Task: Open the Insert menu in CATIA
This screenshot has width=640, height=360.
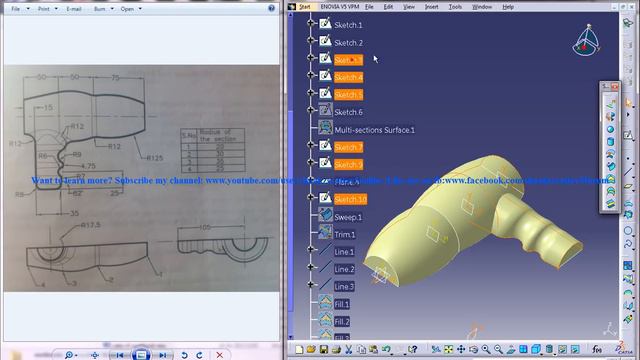Action: point(431,7)
